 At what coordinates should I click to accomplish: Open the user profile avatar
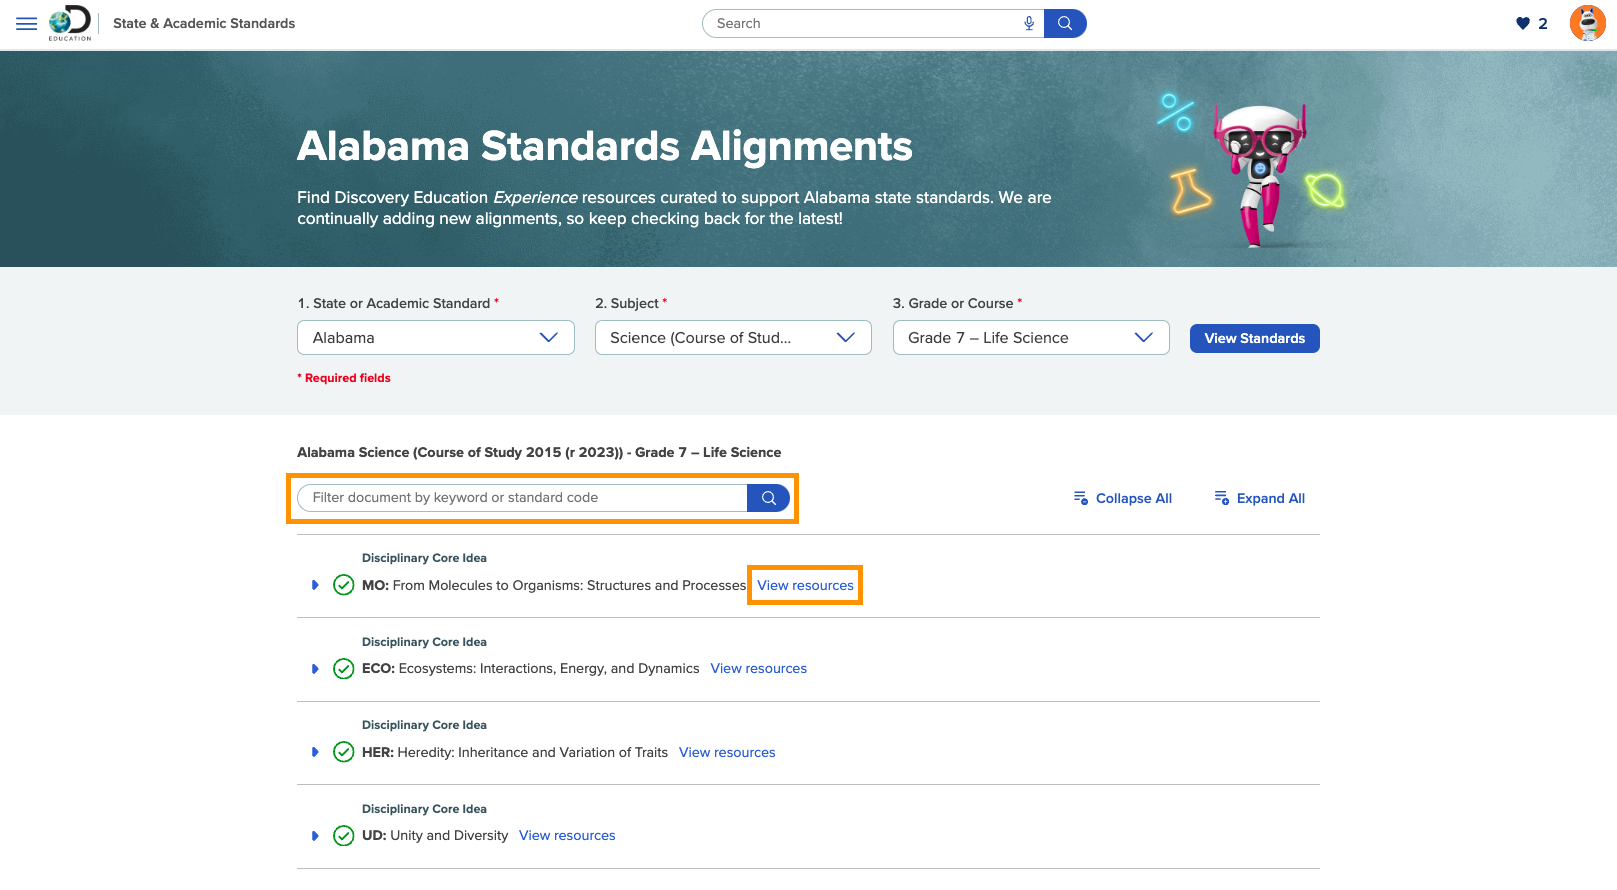tap(1587, 23)
